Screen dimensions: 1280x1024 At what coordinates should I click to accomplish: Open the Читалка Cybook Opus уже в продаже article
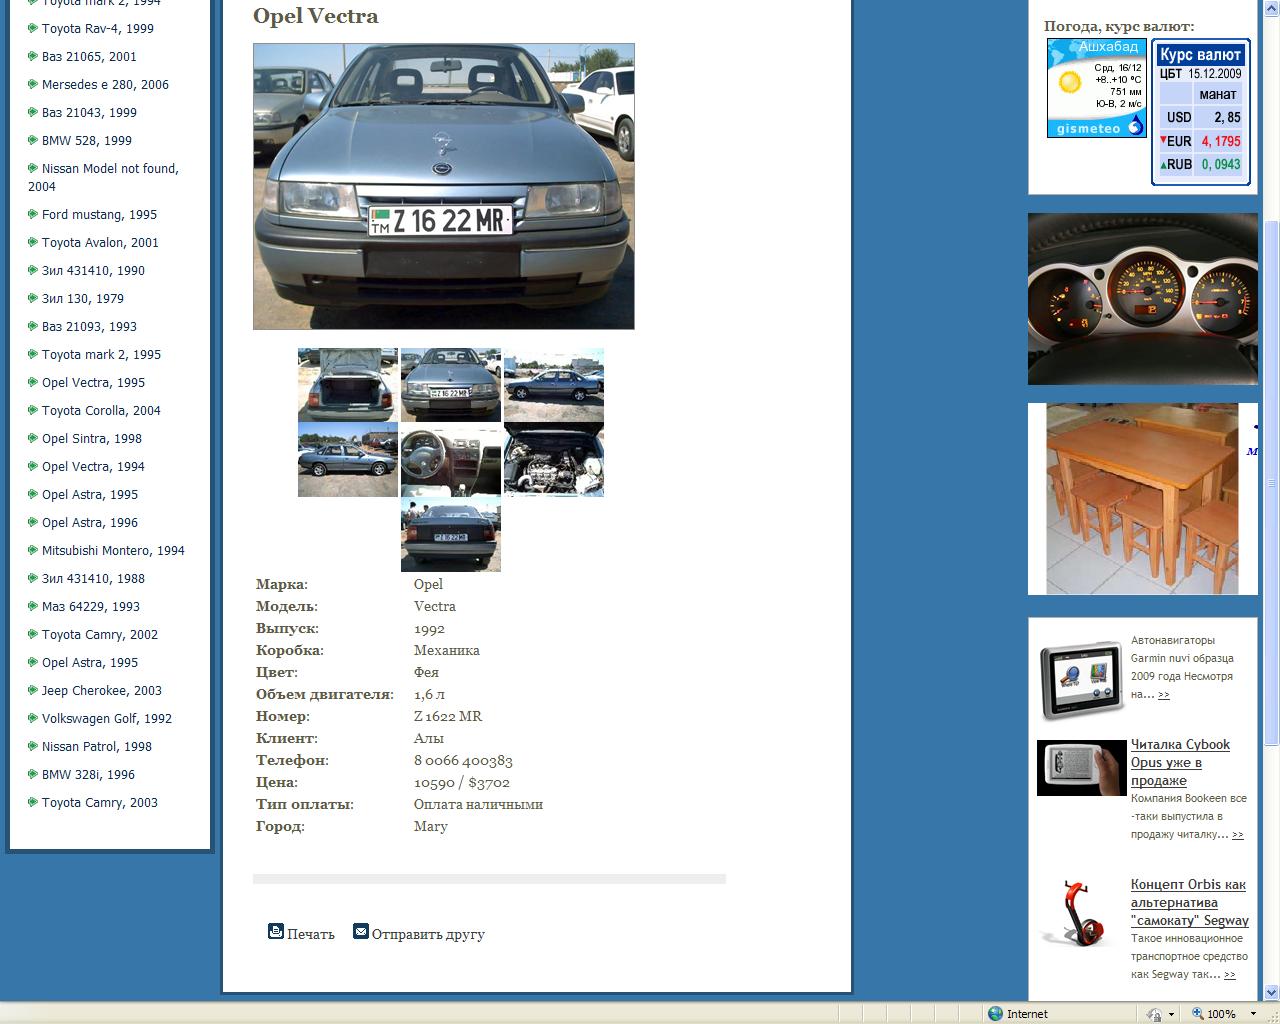[1180, 762]
